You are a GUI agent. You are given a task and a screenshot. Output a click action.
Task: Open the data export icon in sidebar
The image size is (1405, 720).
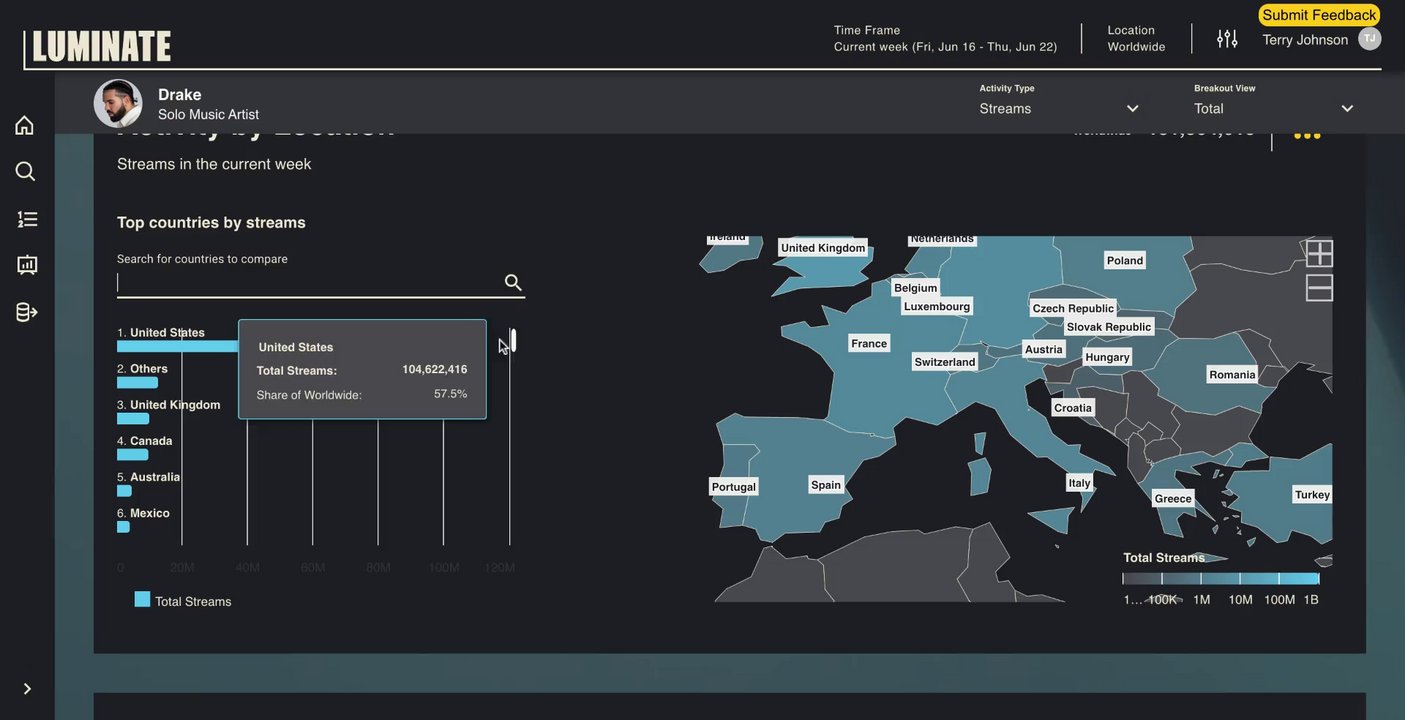tap(27, 312)
